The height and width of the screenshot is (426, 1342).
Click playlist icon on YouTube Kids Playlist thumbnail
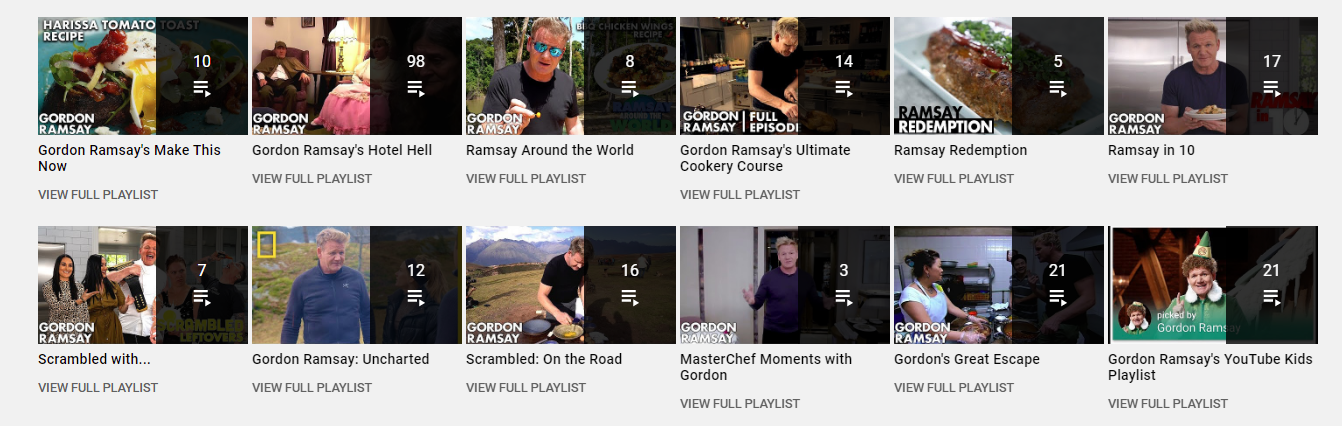1272,297
